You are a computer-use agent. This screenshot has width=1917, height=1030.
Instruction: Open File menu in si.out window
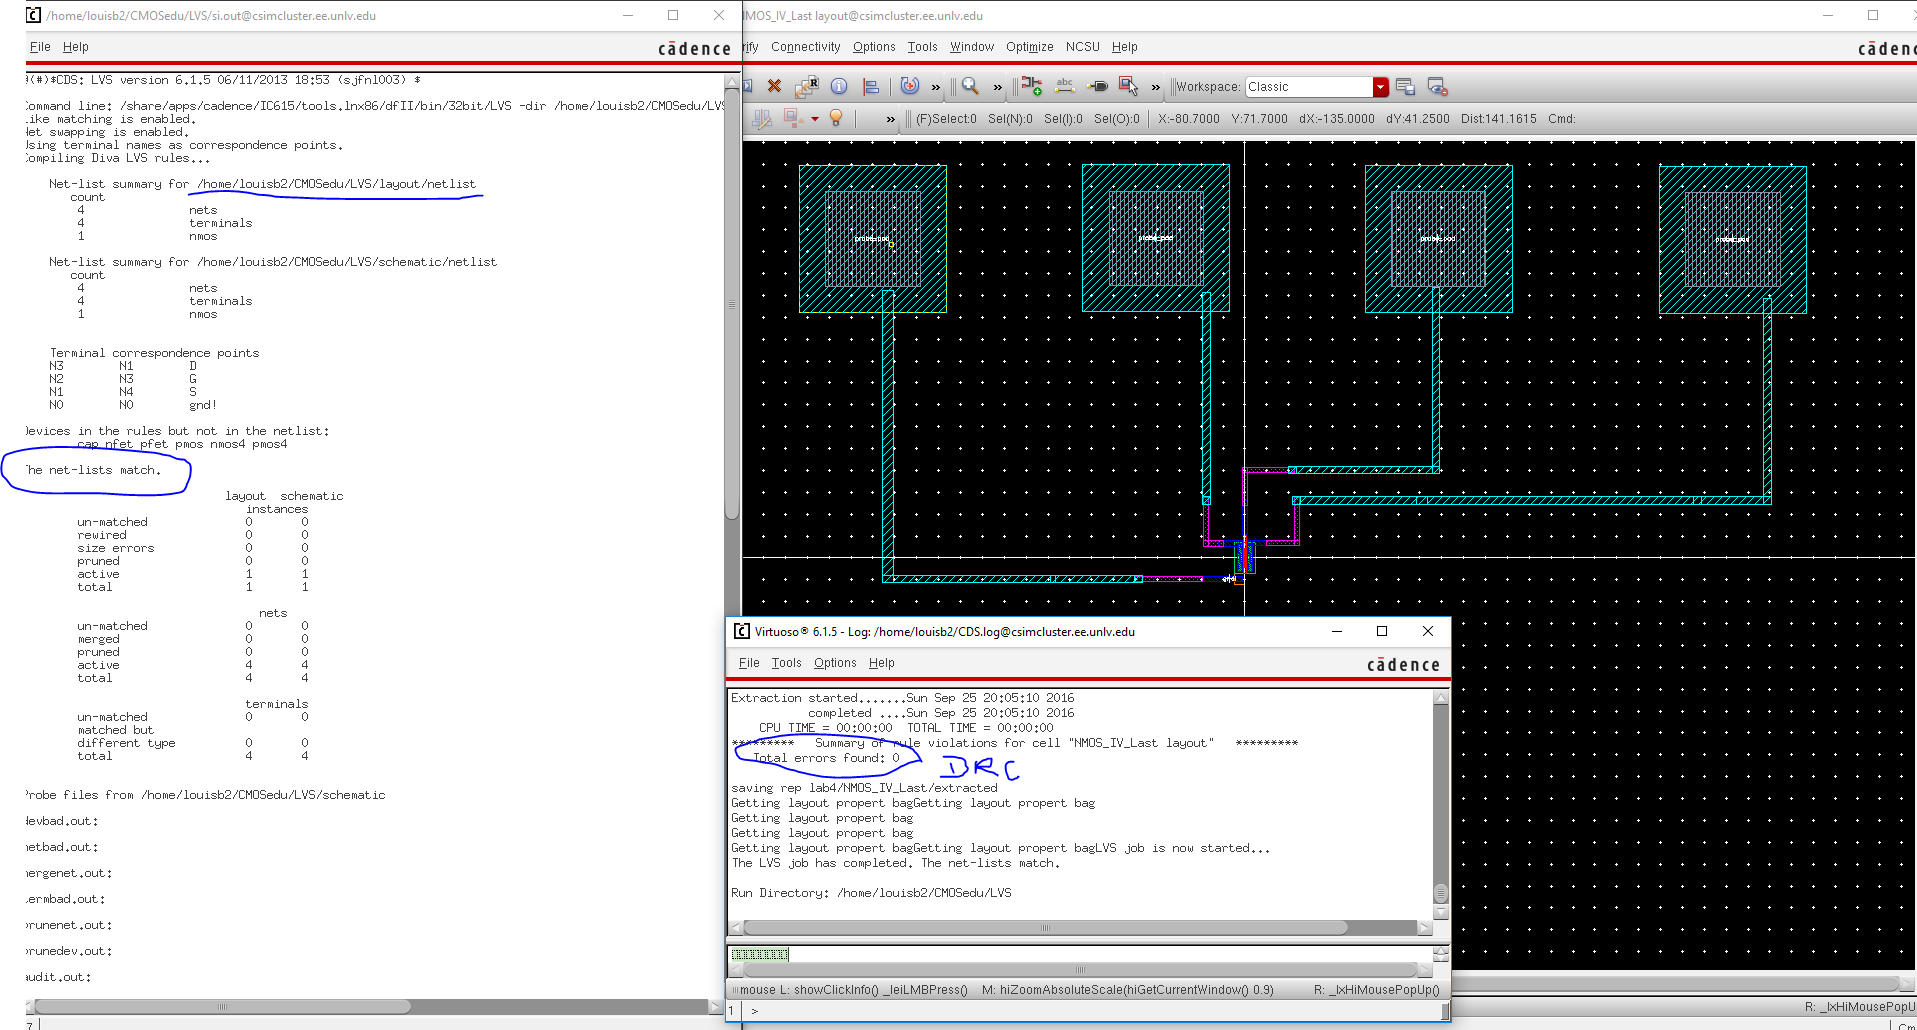40,47
